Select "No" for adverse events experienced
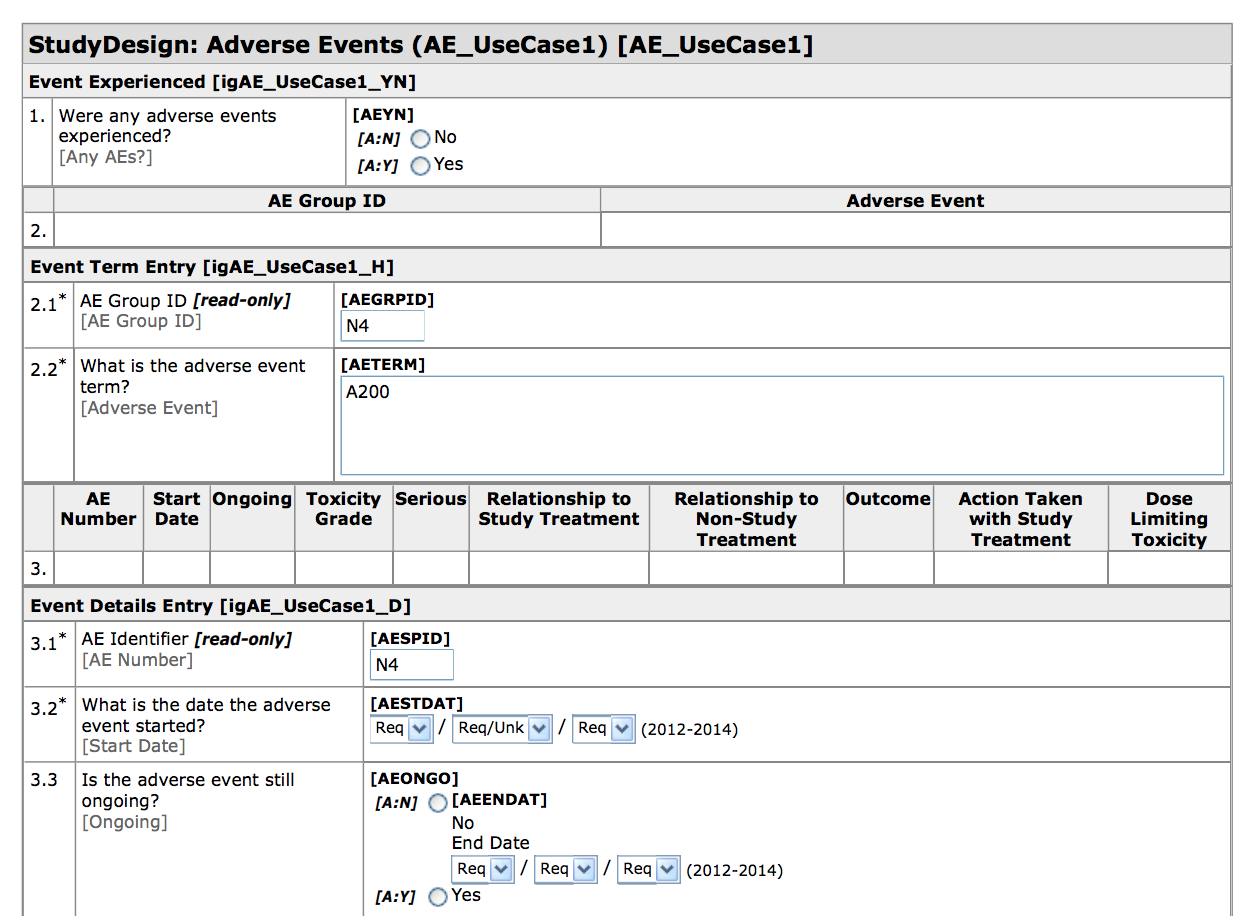This screenshot has width=1246, height=916. 420,139
